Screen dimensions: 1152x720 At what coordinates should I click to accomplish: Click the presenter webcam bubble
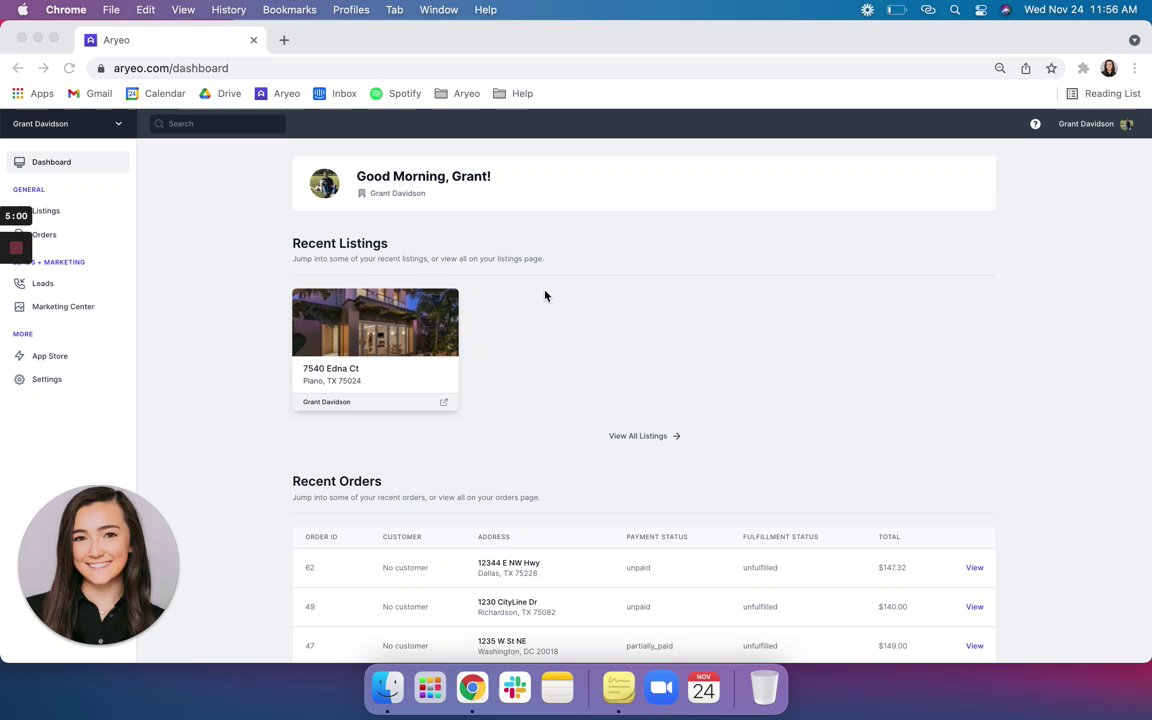click(x=98, y=565)
